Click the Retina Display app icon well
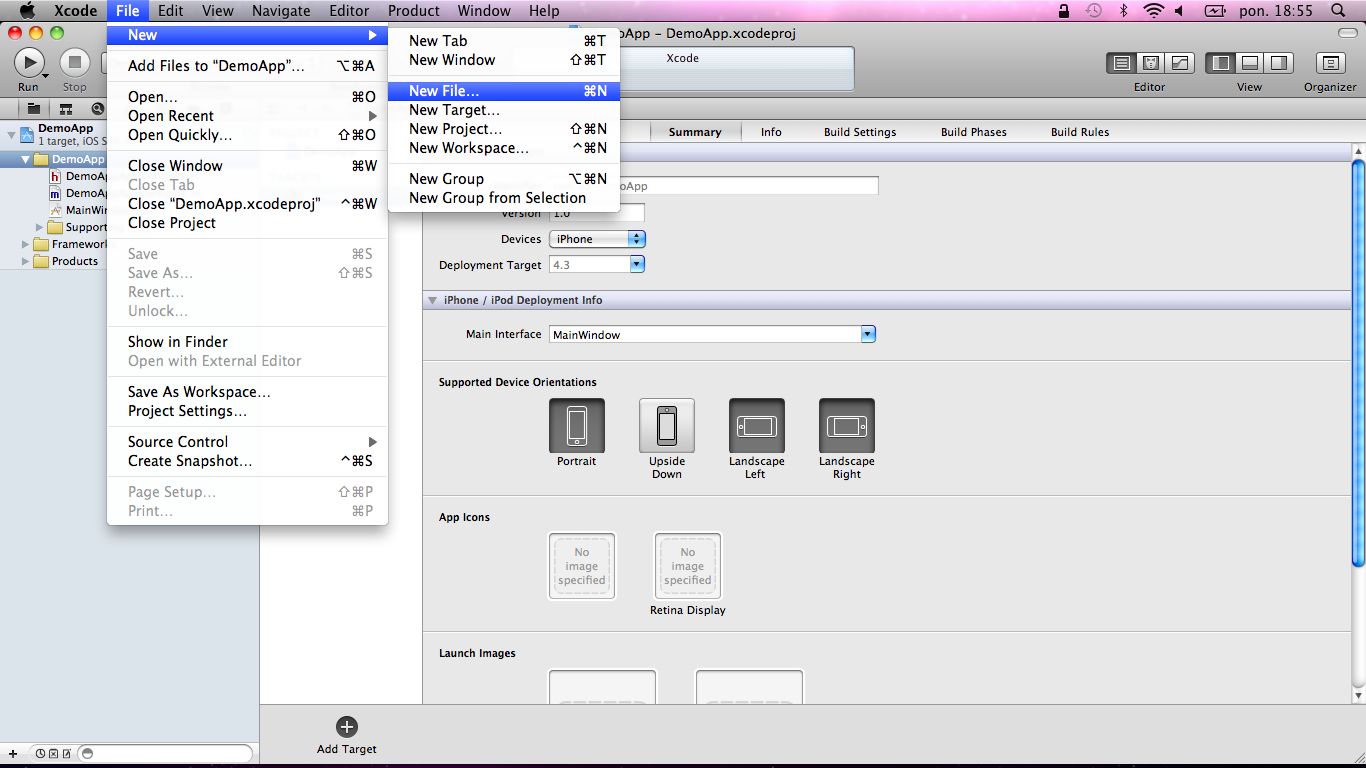Viewport: 1366px width, 768px height. point(687,566)
